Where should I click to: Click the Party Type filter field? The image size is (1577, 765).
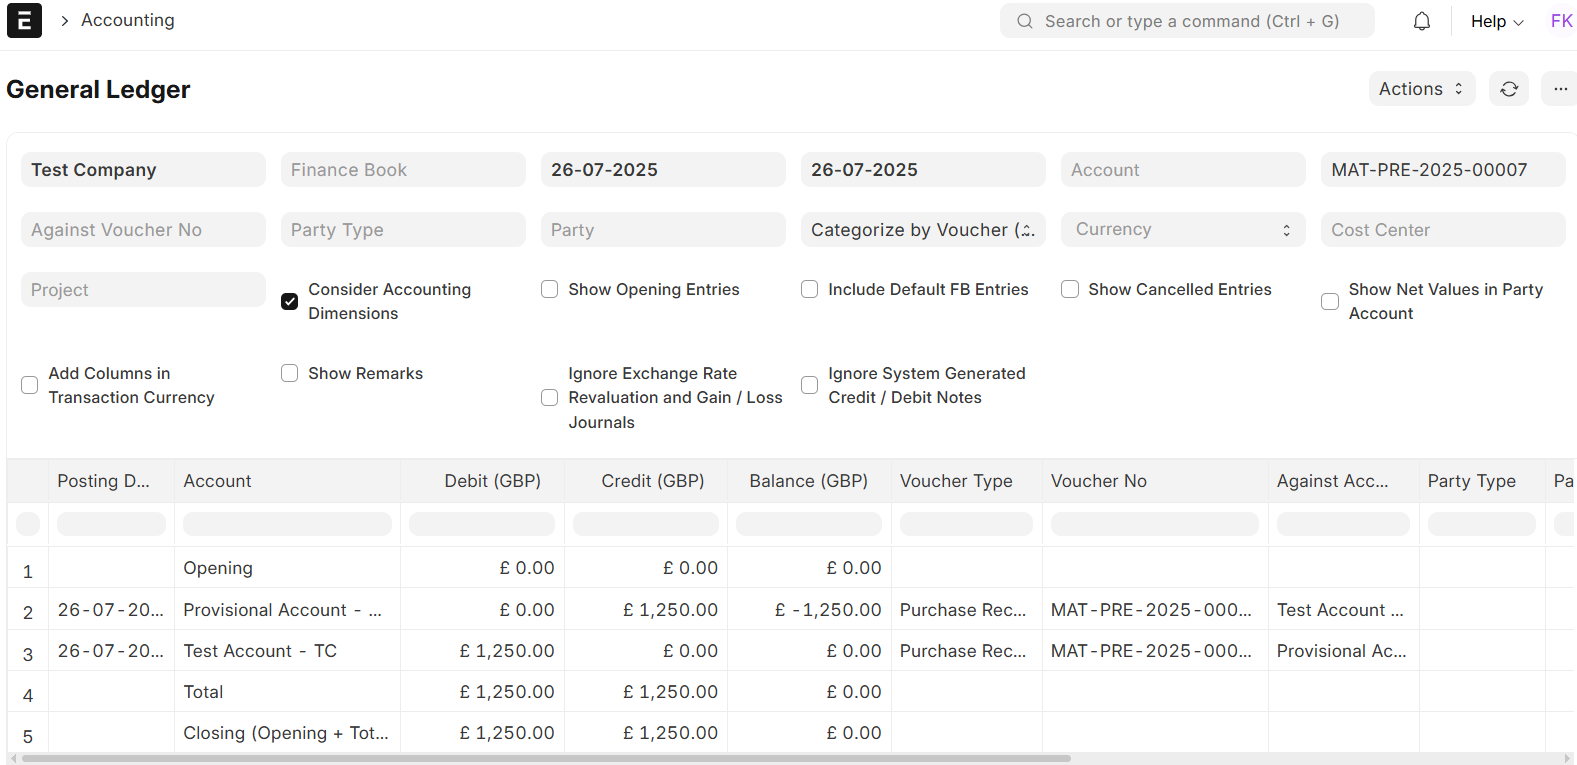pos(402,230)
